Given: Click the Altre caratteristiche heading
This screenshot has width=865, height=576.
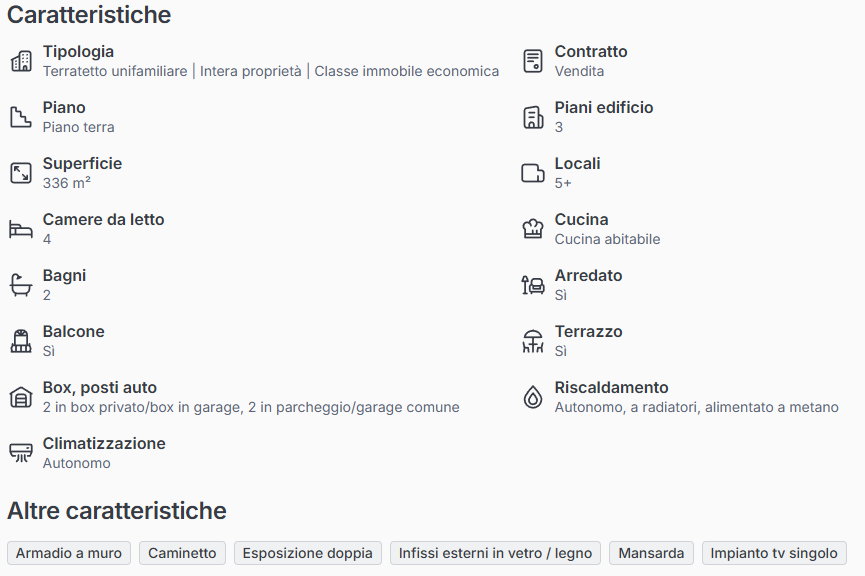Looking at the screenshot, I should [117, 511].
